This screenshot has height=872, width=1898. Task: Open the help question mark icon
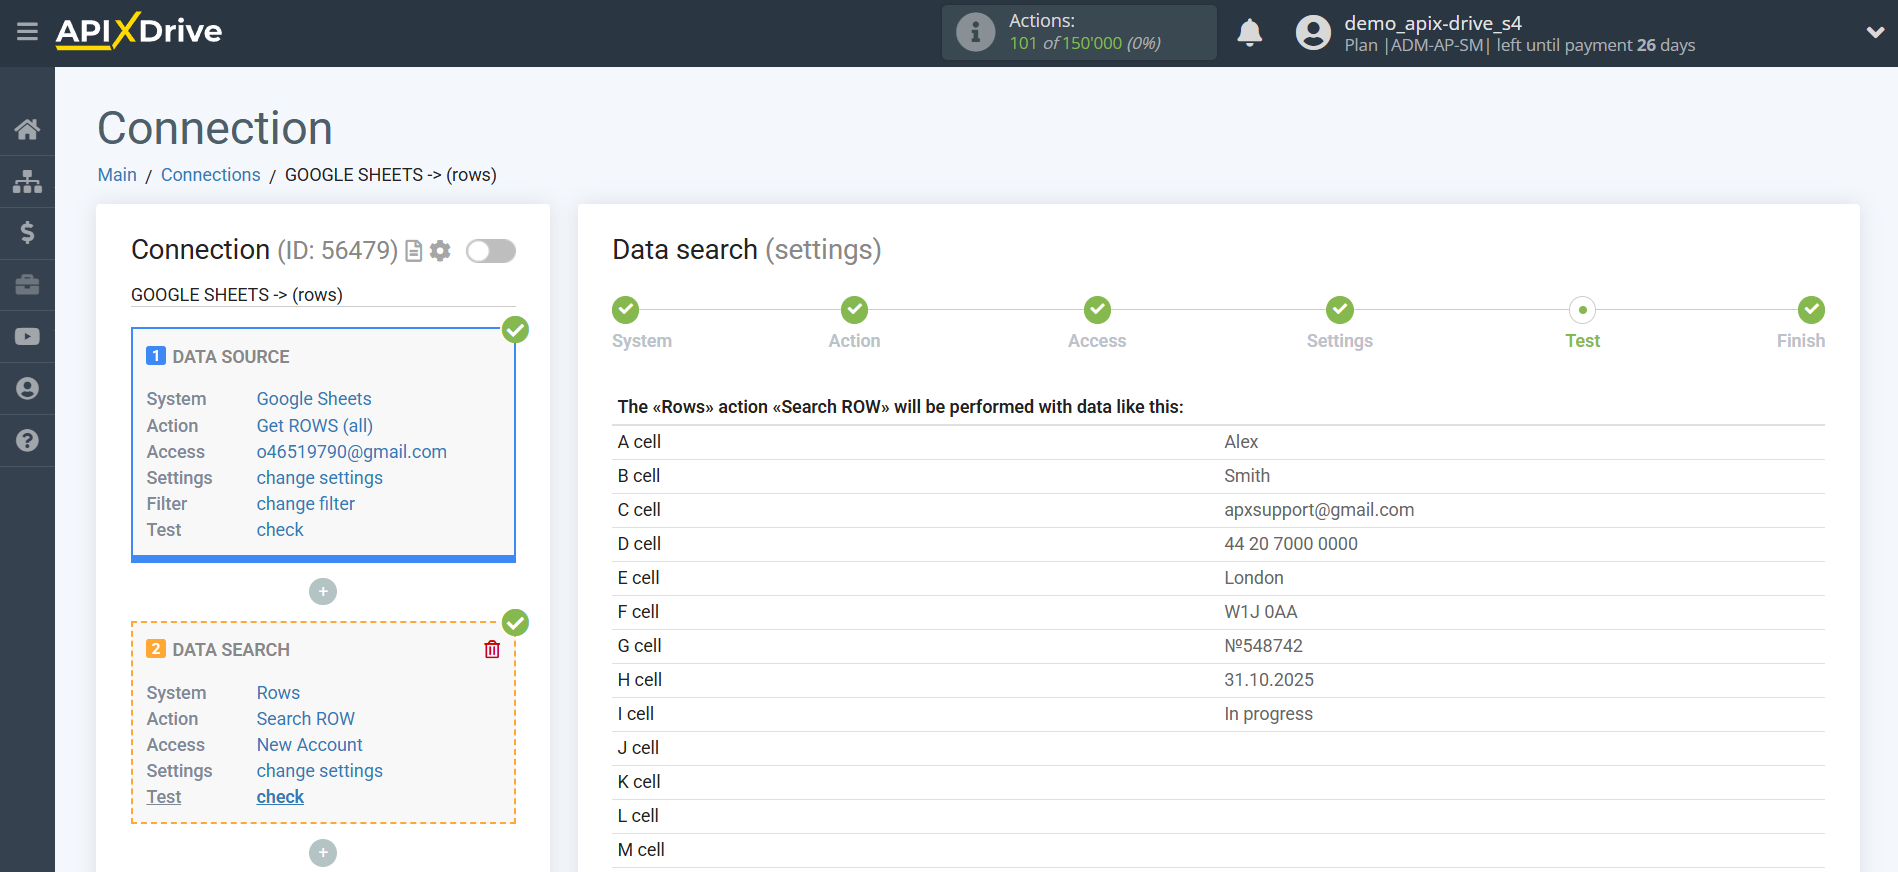pos(27,440)
